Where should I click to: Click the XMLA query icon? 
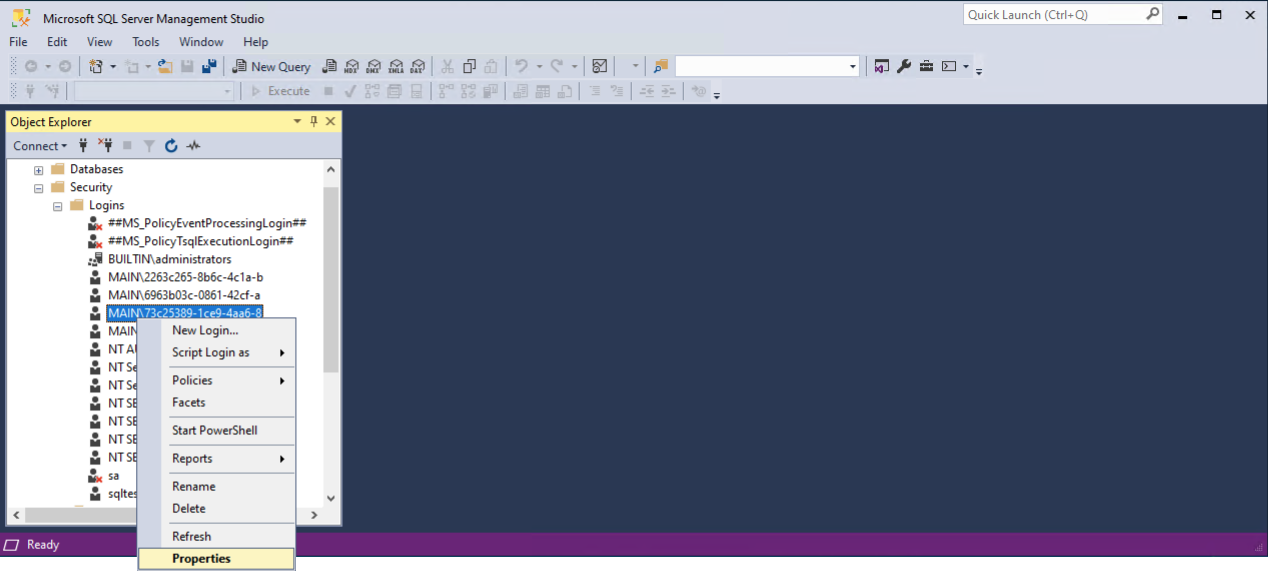tap(395, 66)
